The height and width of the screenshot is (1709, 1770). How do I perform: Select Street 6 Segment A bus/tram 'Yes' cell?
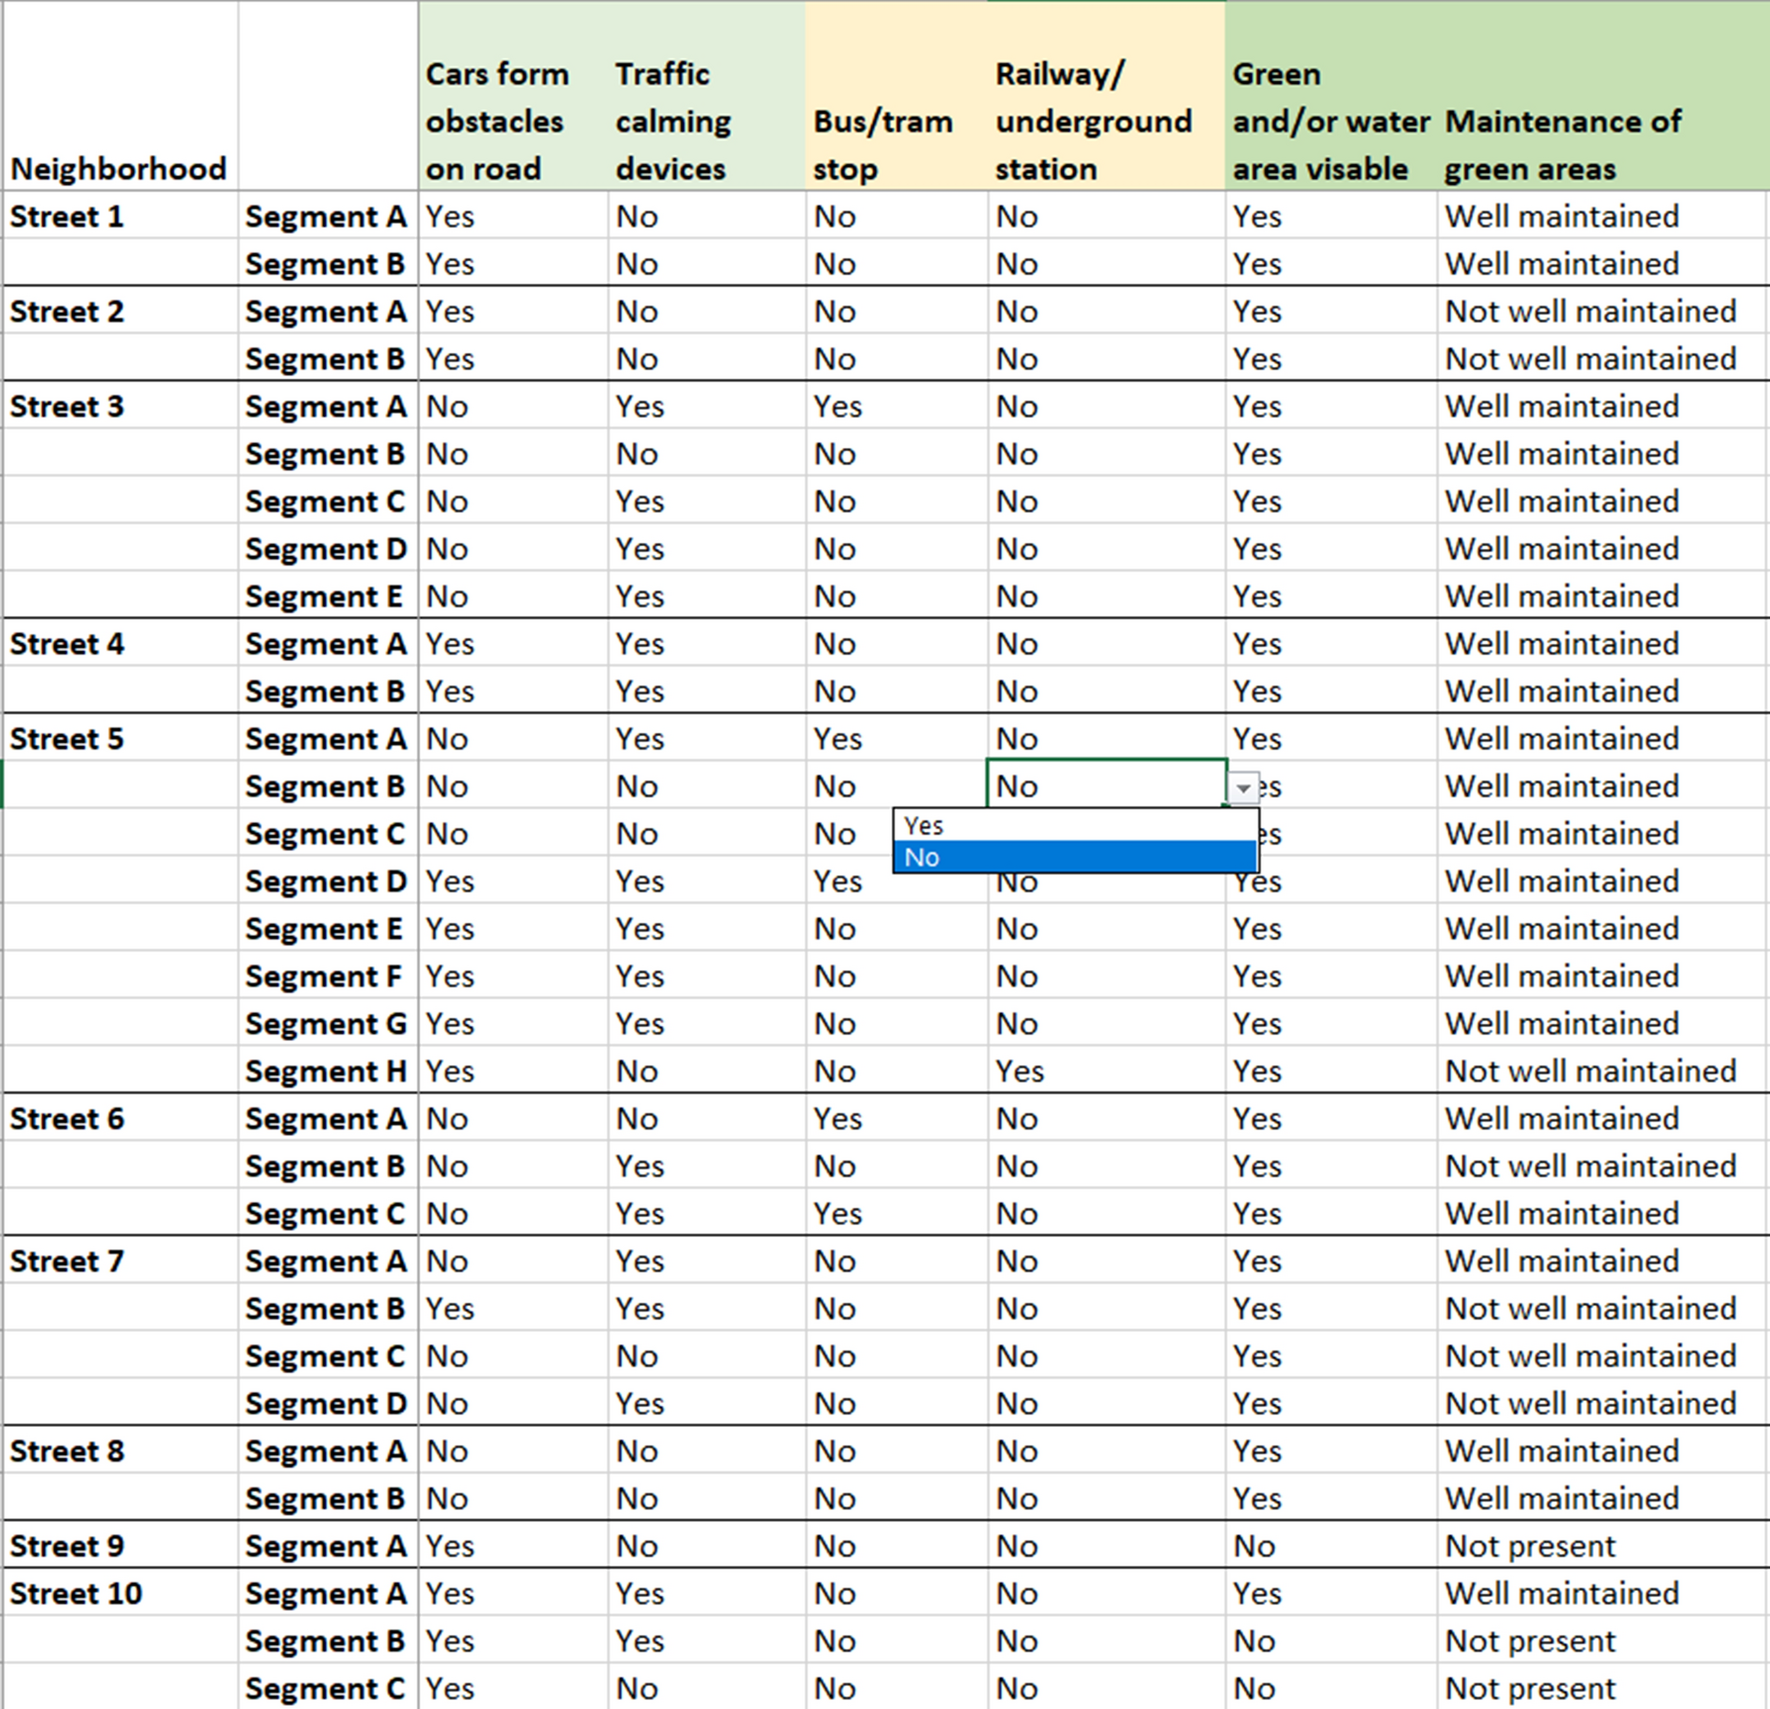pos(896,1118)
